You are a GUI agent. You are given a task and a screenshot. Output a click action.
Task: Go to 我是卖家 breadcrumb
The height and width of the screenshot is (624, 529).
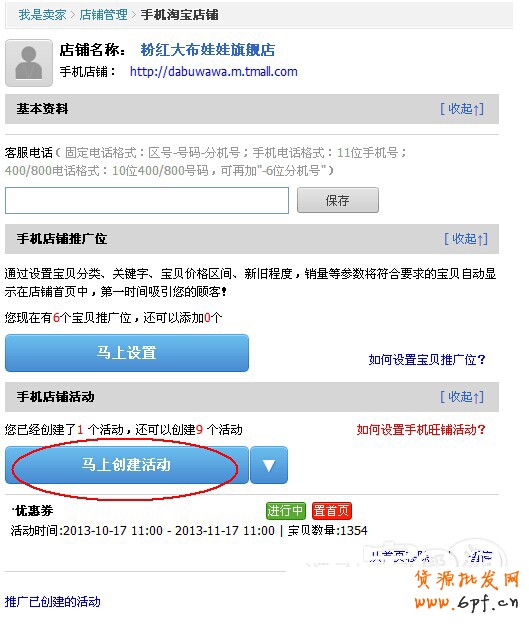tap(42, 15)
